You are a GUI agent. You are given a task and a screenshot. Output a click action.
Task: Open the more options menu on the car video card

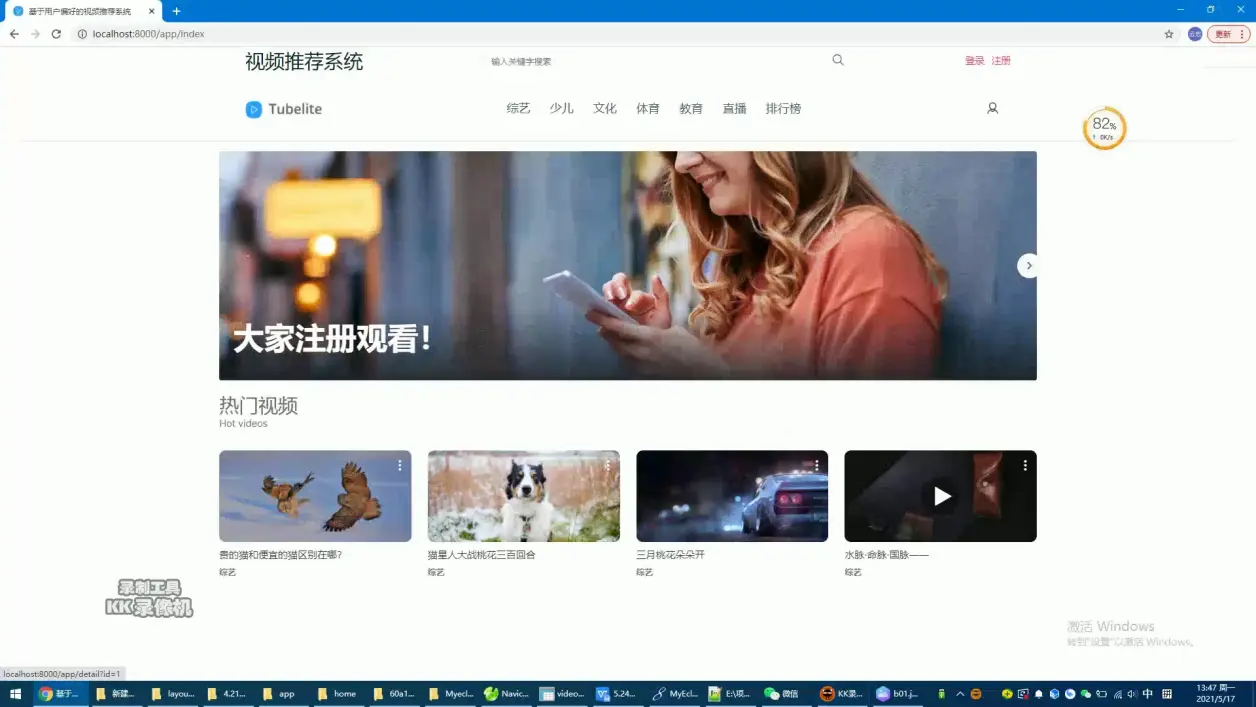pos(816,465)
